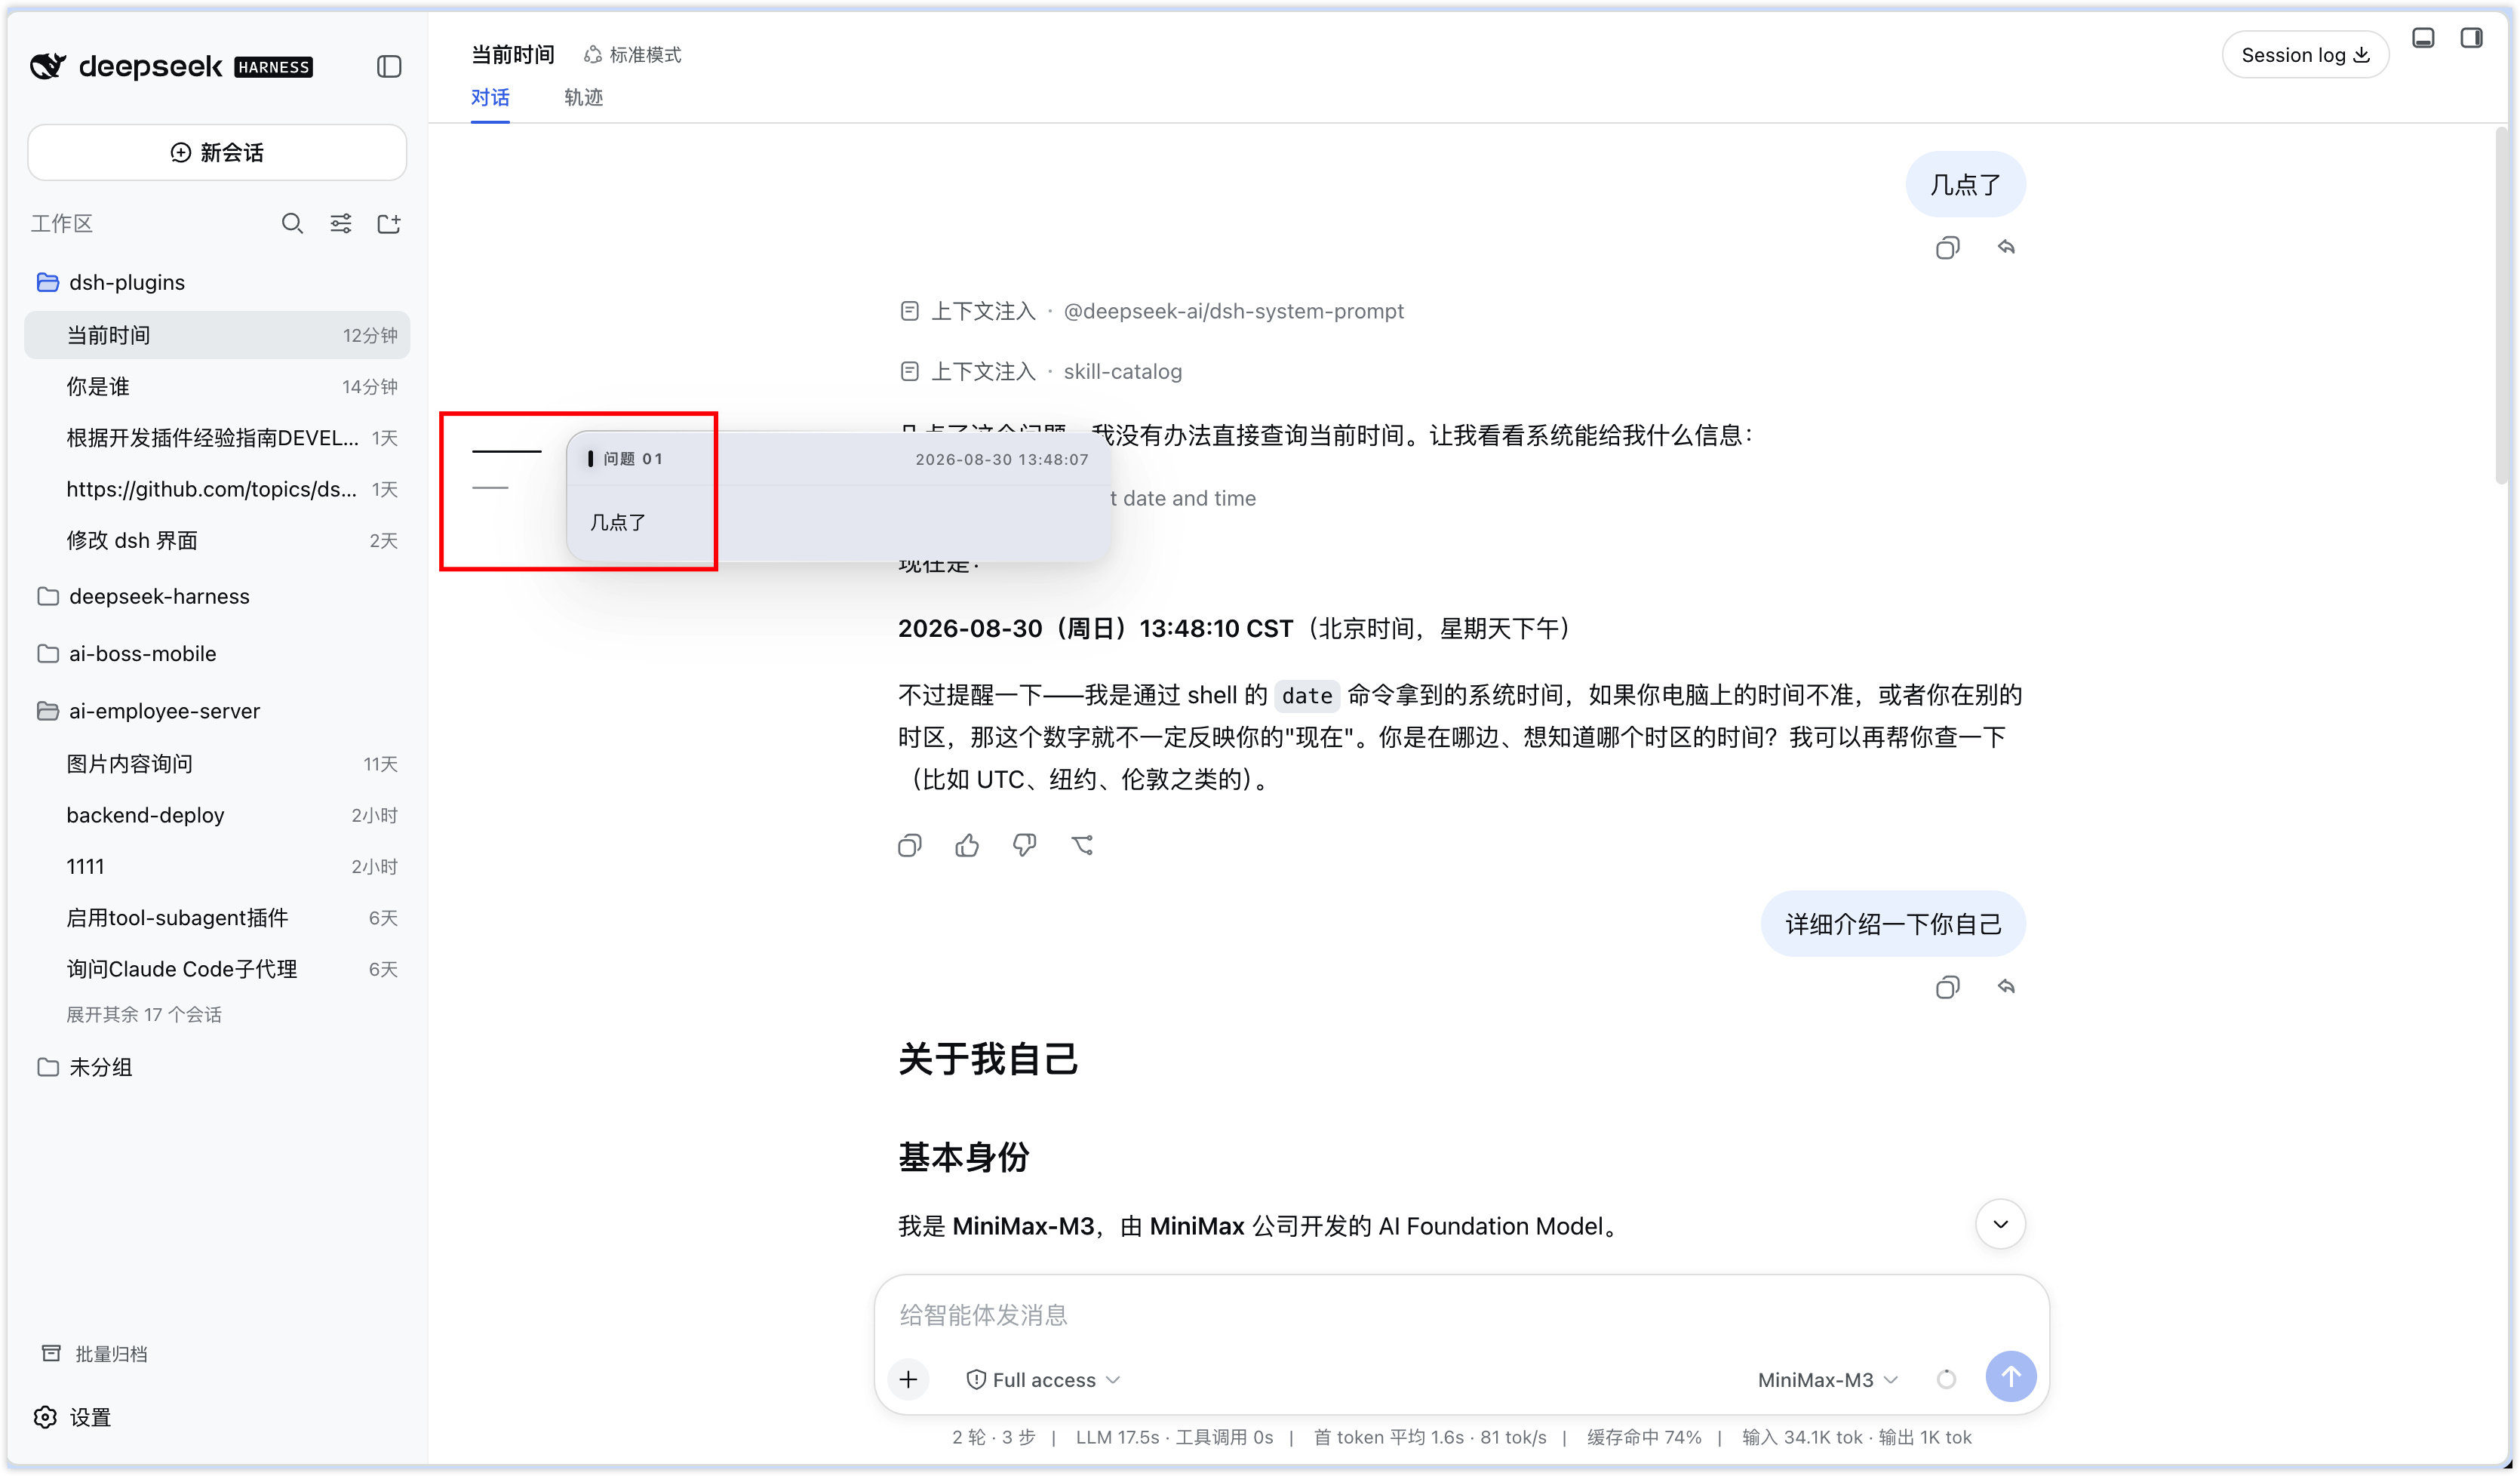2520x1476 pixels.
Task: Copy the 详细介绍一下你自己 message
Action: coord(1947,988)
